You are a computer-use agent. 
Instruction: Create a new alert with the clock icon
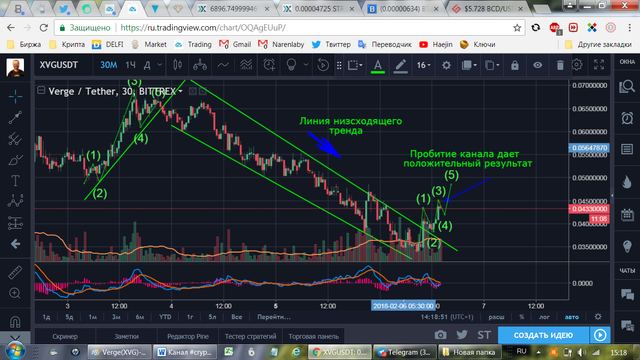tap(269, 65)
